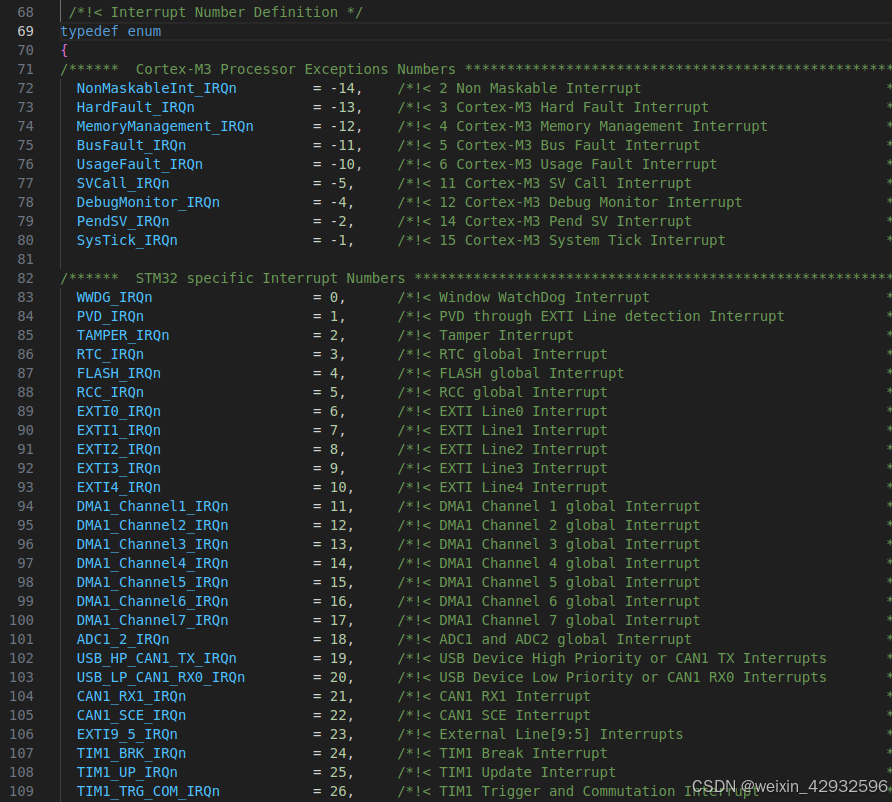
Task: Click '15 Cortex-M3 System Tick Interrupt' comment
Action: [582, 240]
